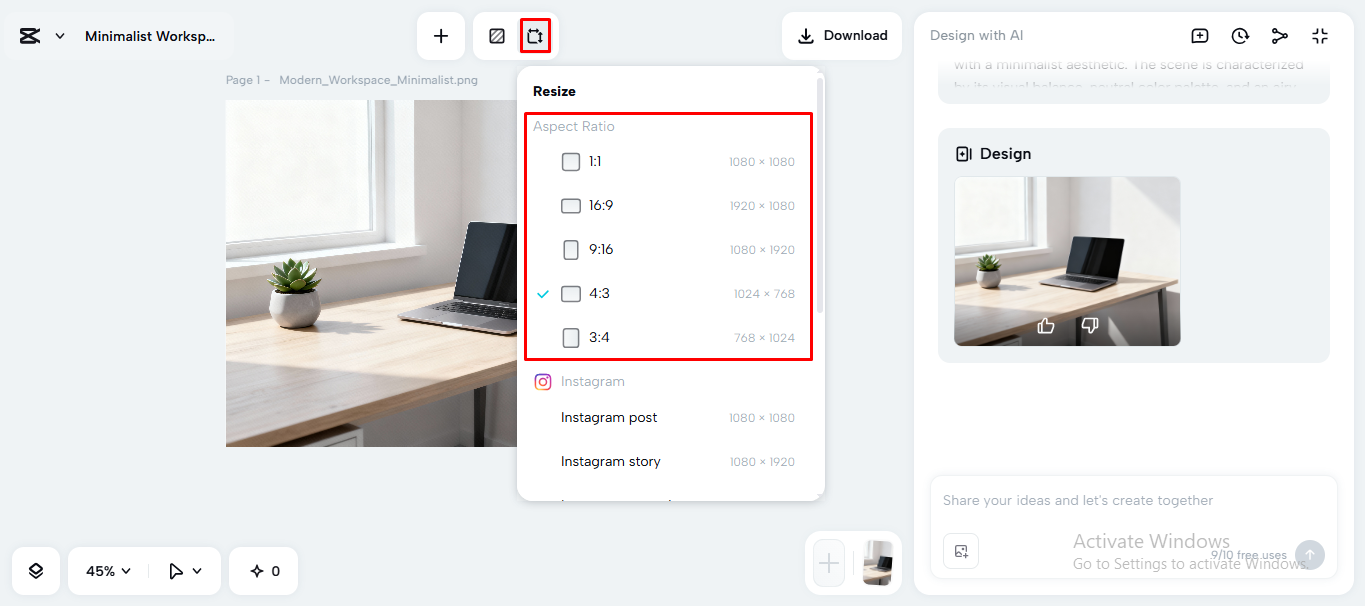Click the Download button
The image size is (1365, 606).
tap(842, 36)
